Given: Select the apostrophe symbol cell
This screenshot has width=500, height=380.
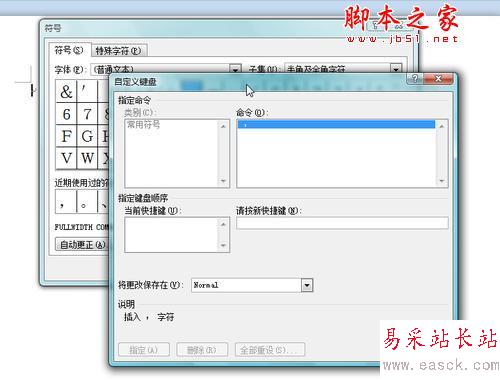Looking at the screenshot, I should 87,91.
